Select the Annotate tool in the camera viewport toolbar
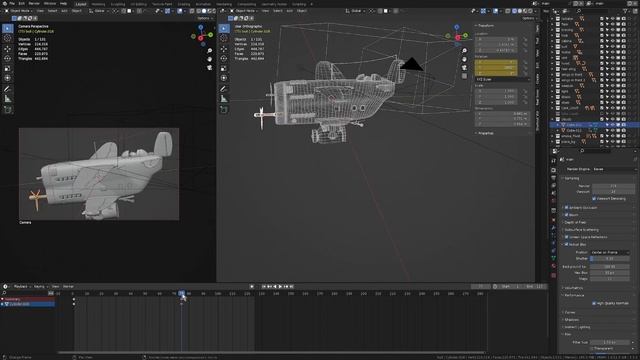The image size is (640, 360). pyautogui.click(x=8, y=89)
